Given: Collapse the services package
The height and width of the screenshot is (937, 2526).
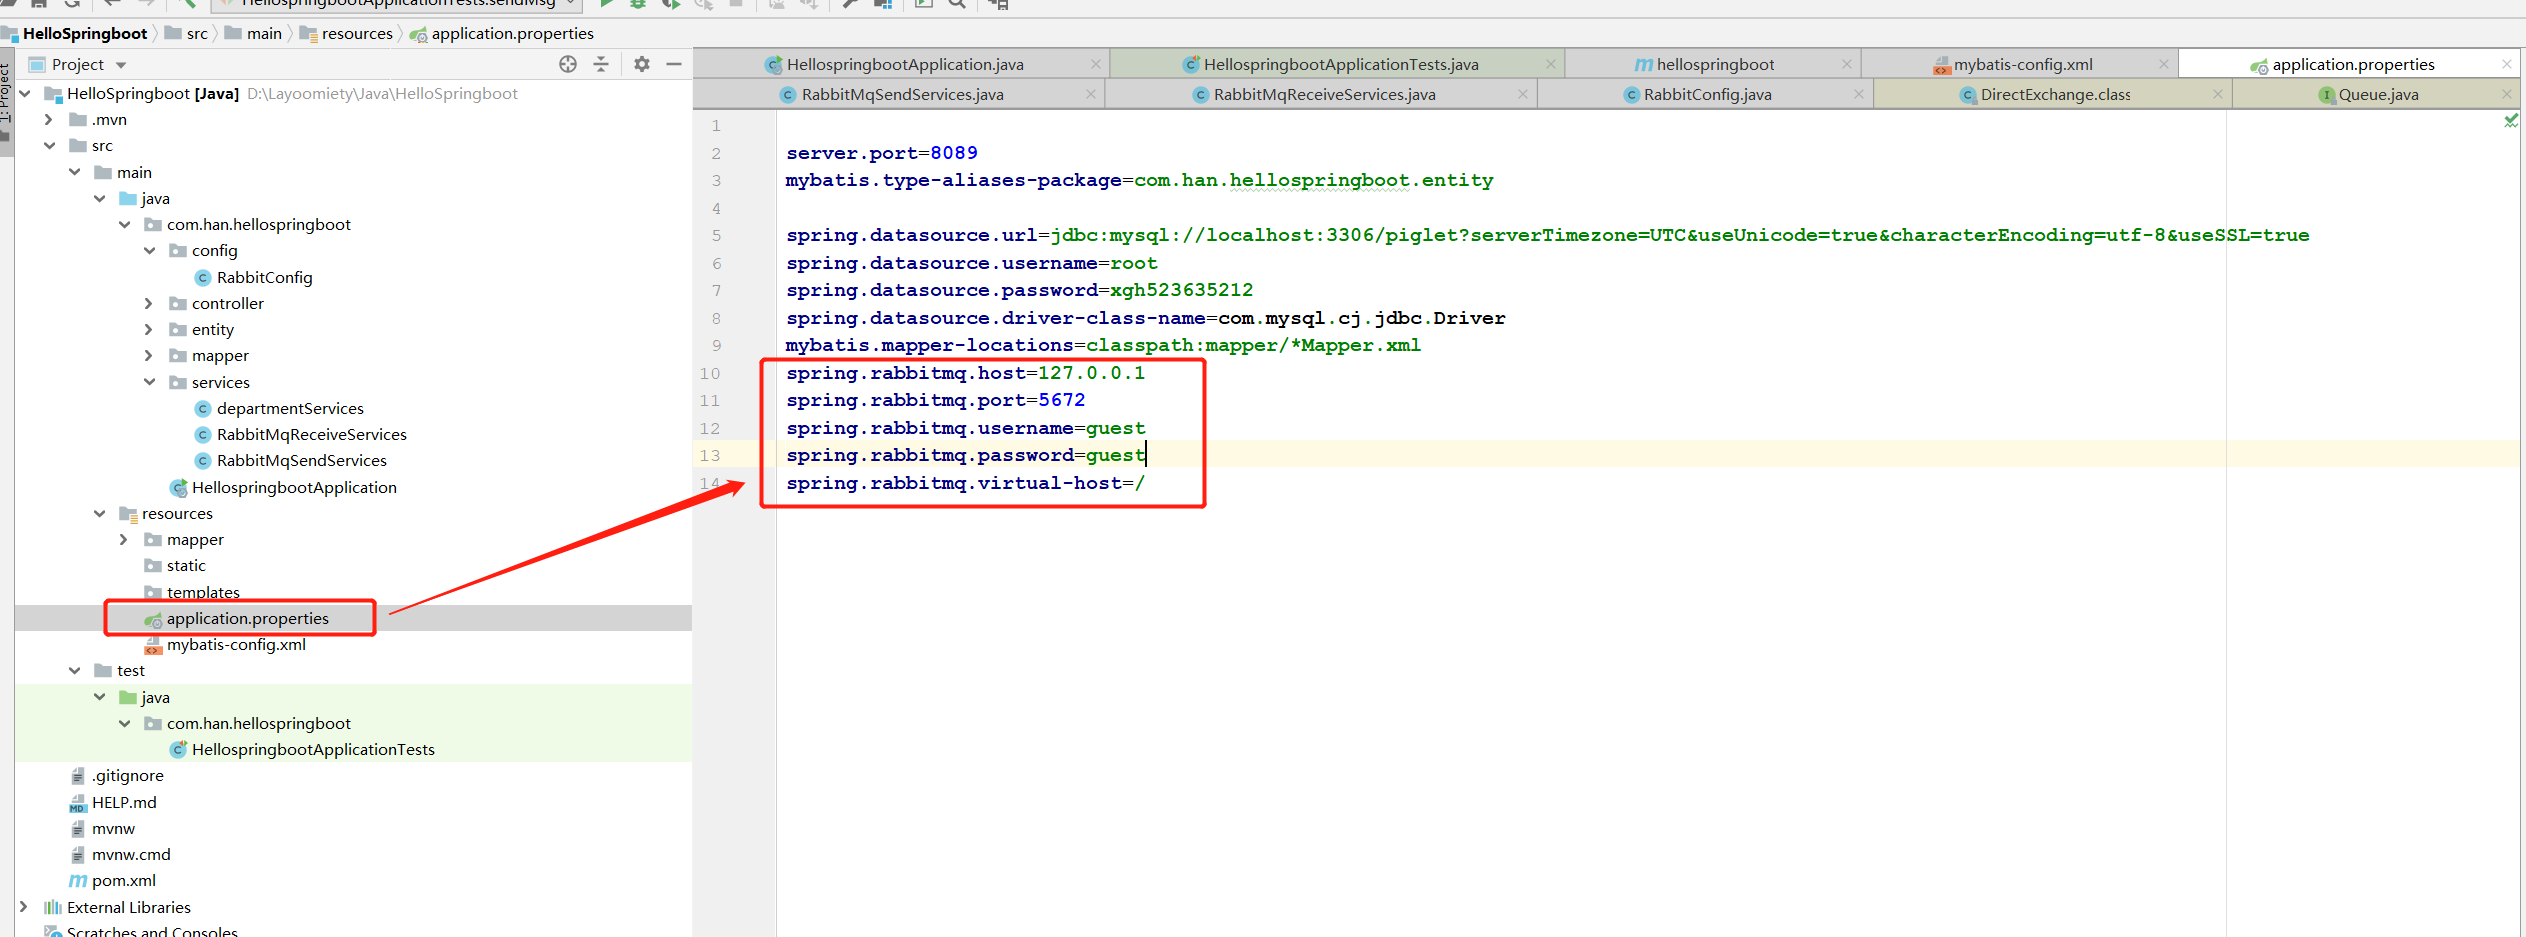Looking at the screenshot, I should 149,383.
